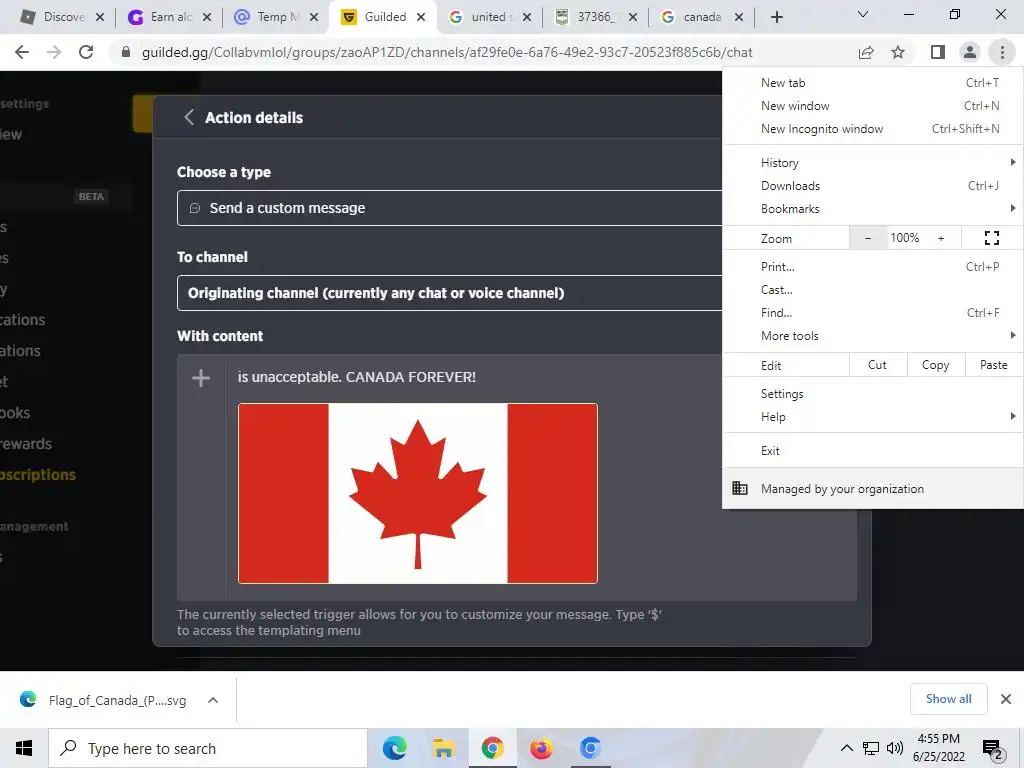Launch Microsoft Edge from the taskbar

point(394,748)
